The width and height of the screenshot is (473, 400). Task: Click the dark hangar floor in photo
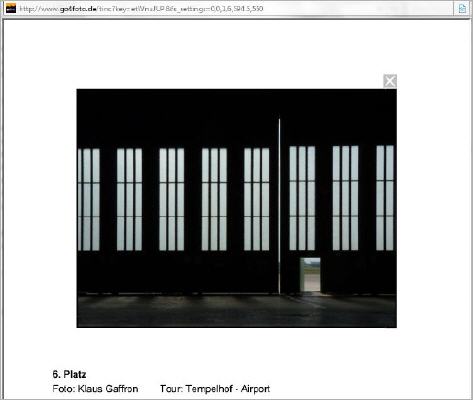click(237, 311)
